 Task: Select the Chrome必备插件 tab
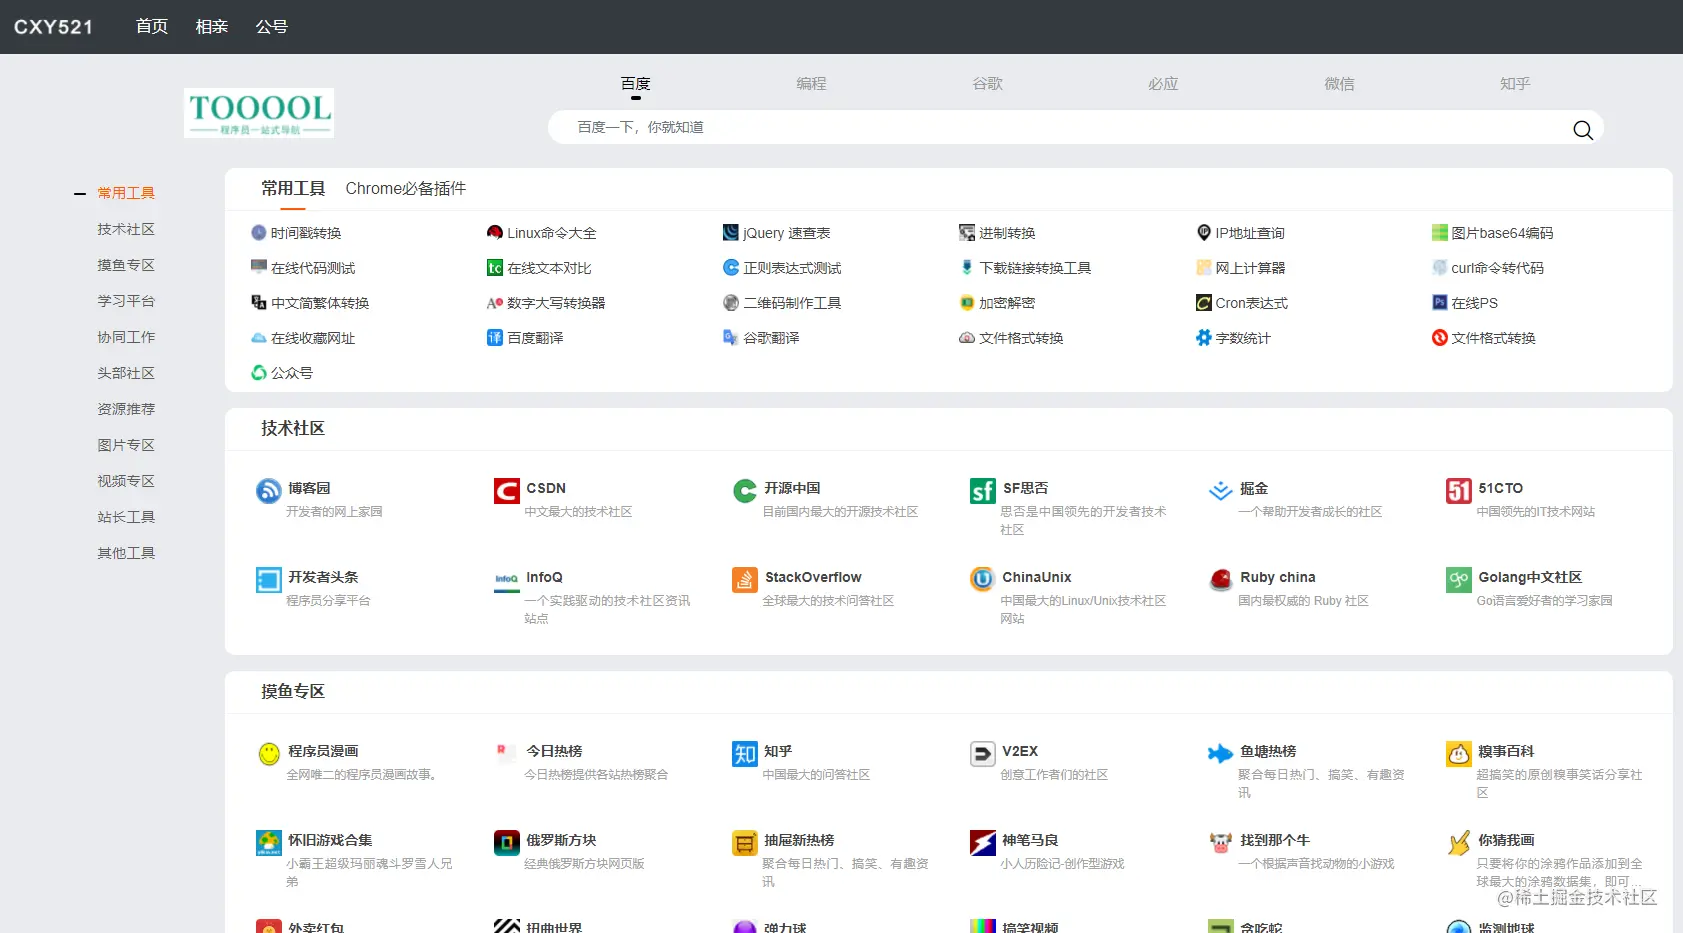[406, 189]
